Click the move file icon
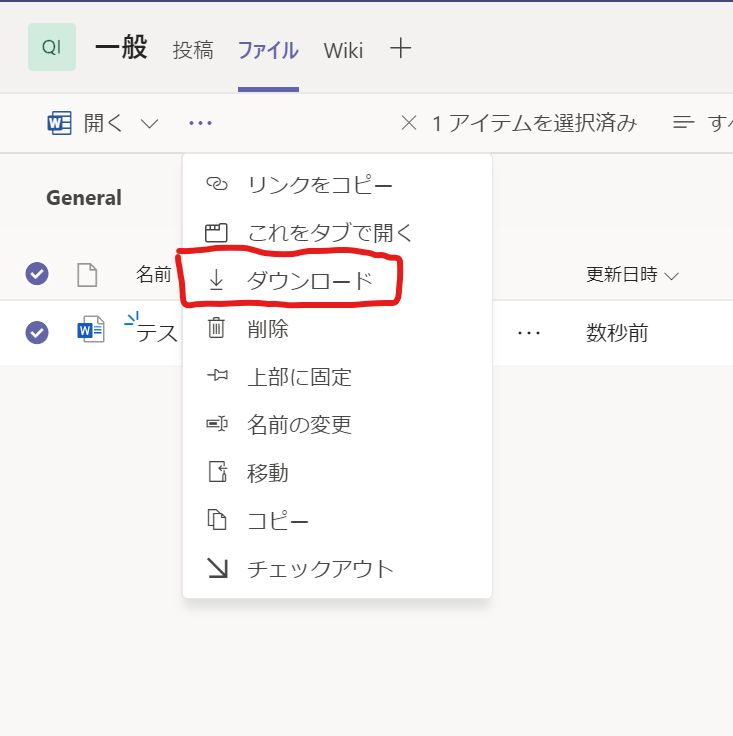This screenshot has width=733, height=736. coord(218,472)
